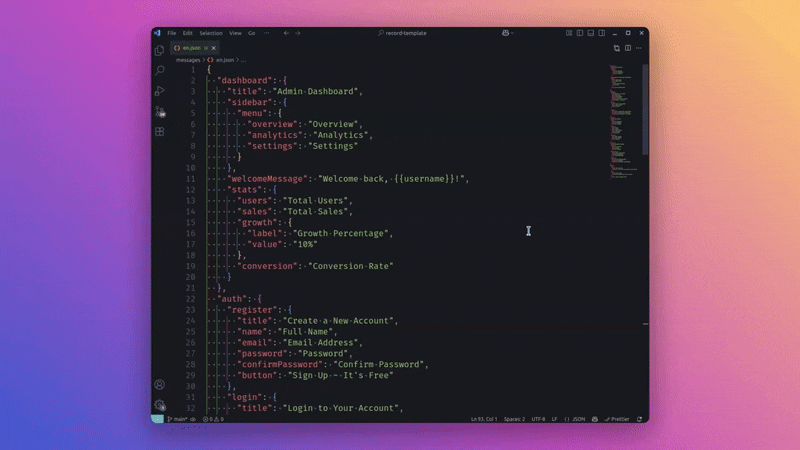Click JSON language mode in status bar

(x=575, y=419)
